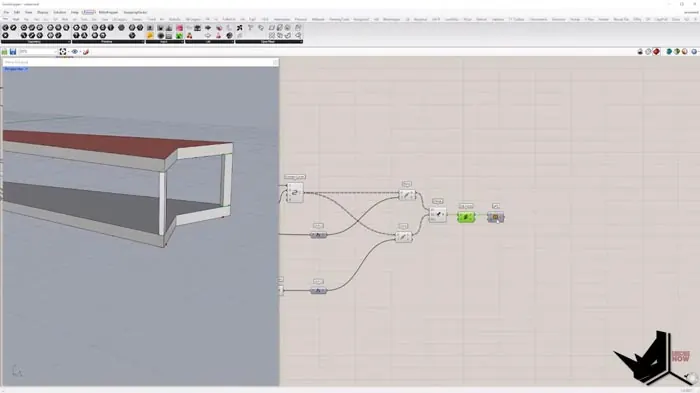Viewport: 700px width, 393px height.
Task: Open the Display menu
Action: click(x=42, y=13)
